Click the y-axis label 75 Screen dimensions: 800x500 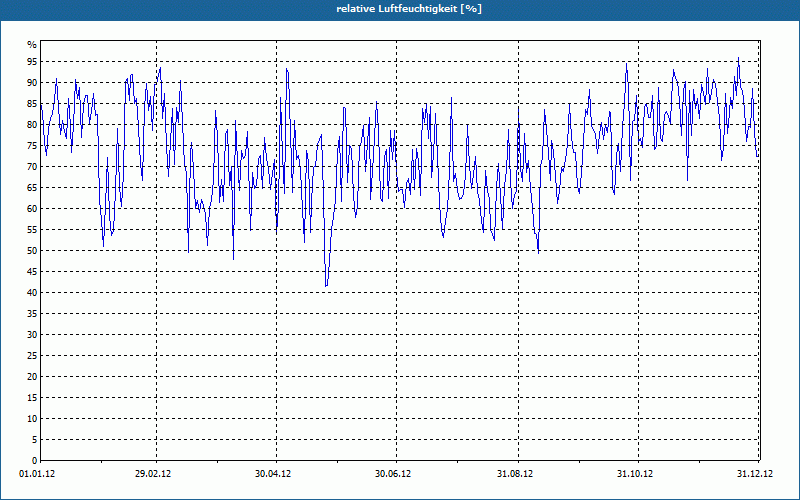click(32, 145)
